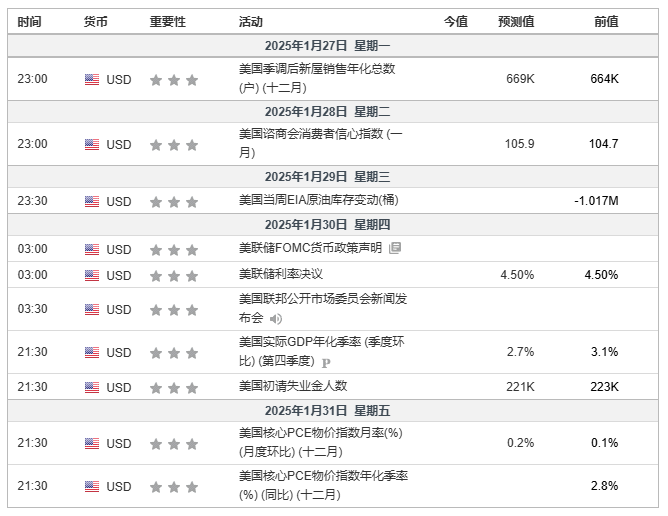Click importance stars in 美联储利率决议 row

(x=174, y=275)
